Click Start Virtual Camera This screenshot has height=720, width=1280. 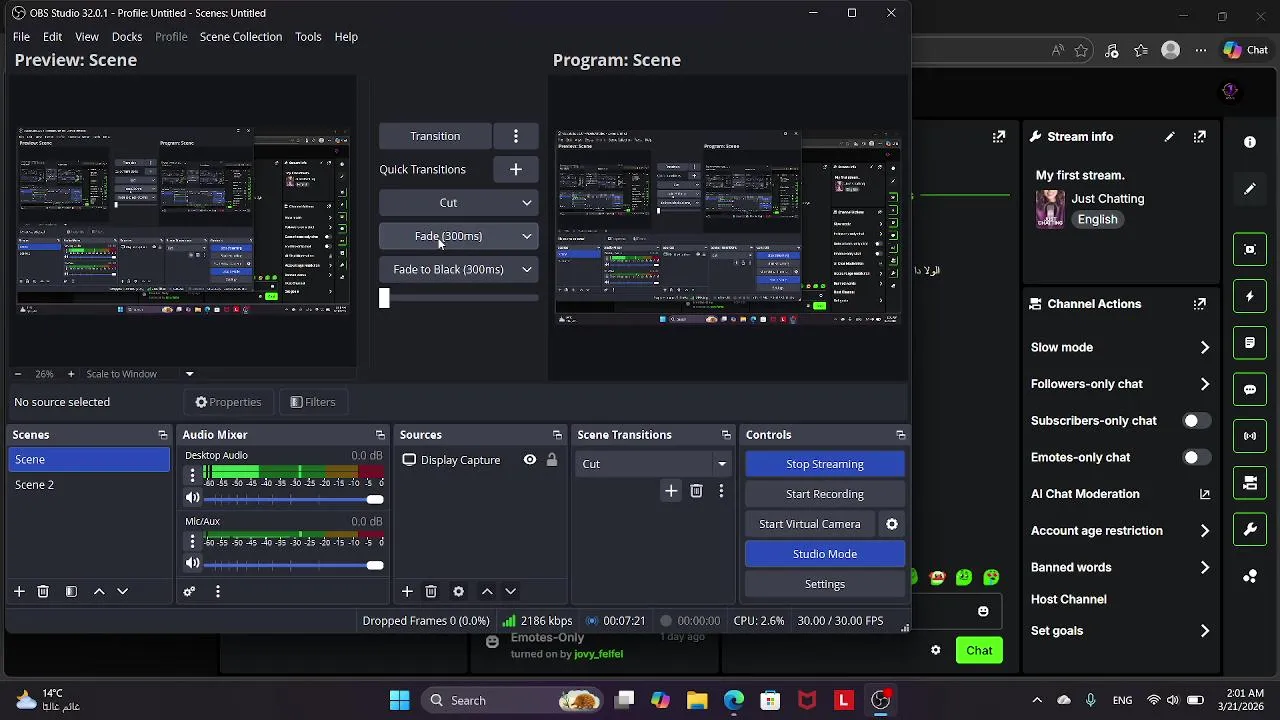click(x=810, y=524)
